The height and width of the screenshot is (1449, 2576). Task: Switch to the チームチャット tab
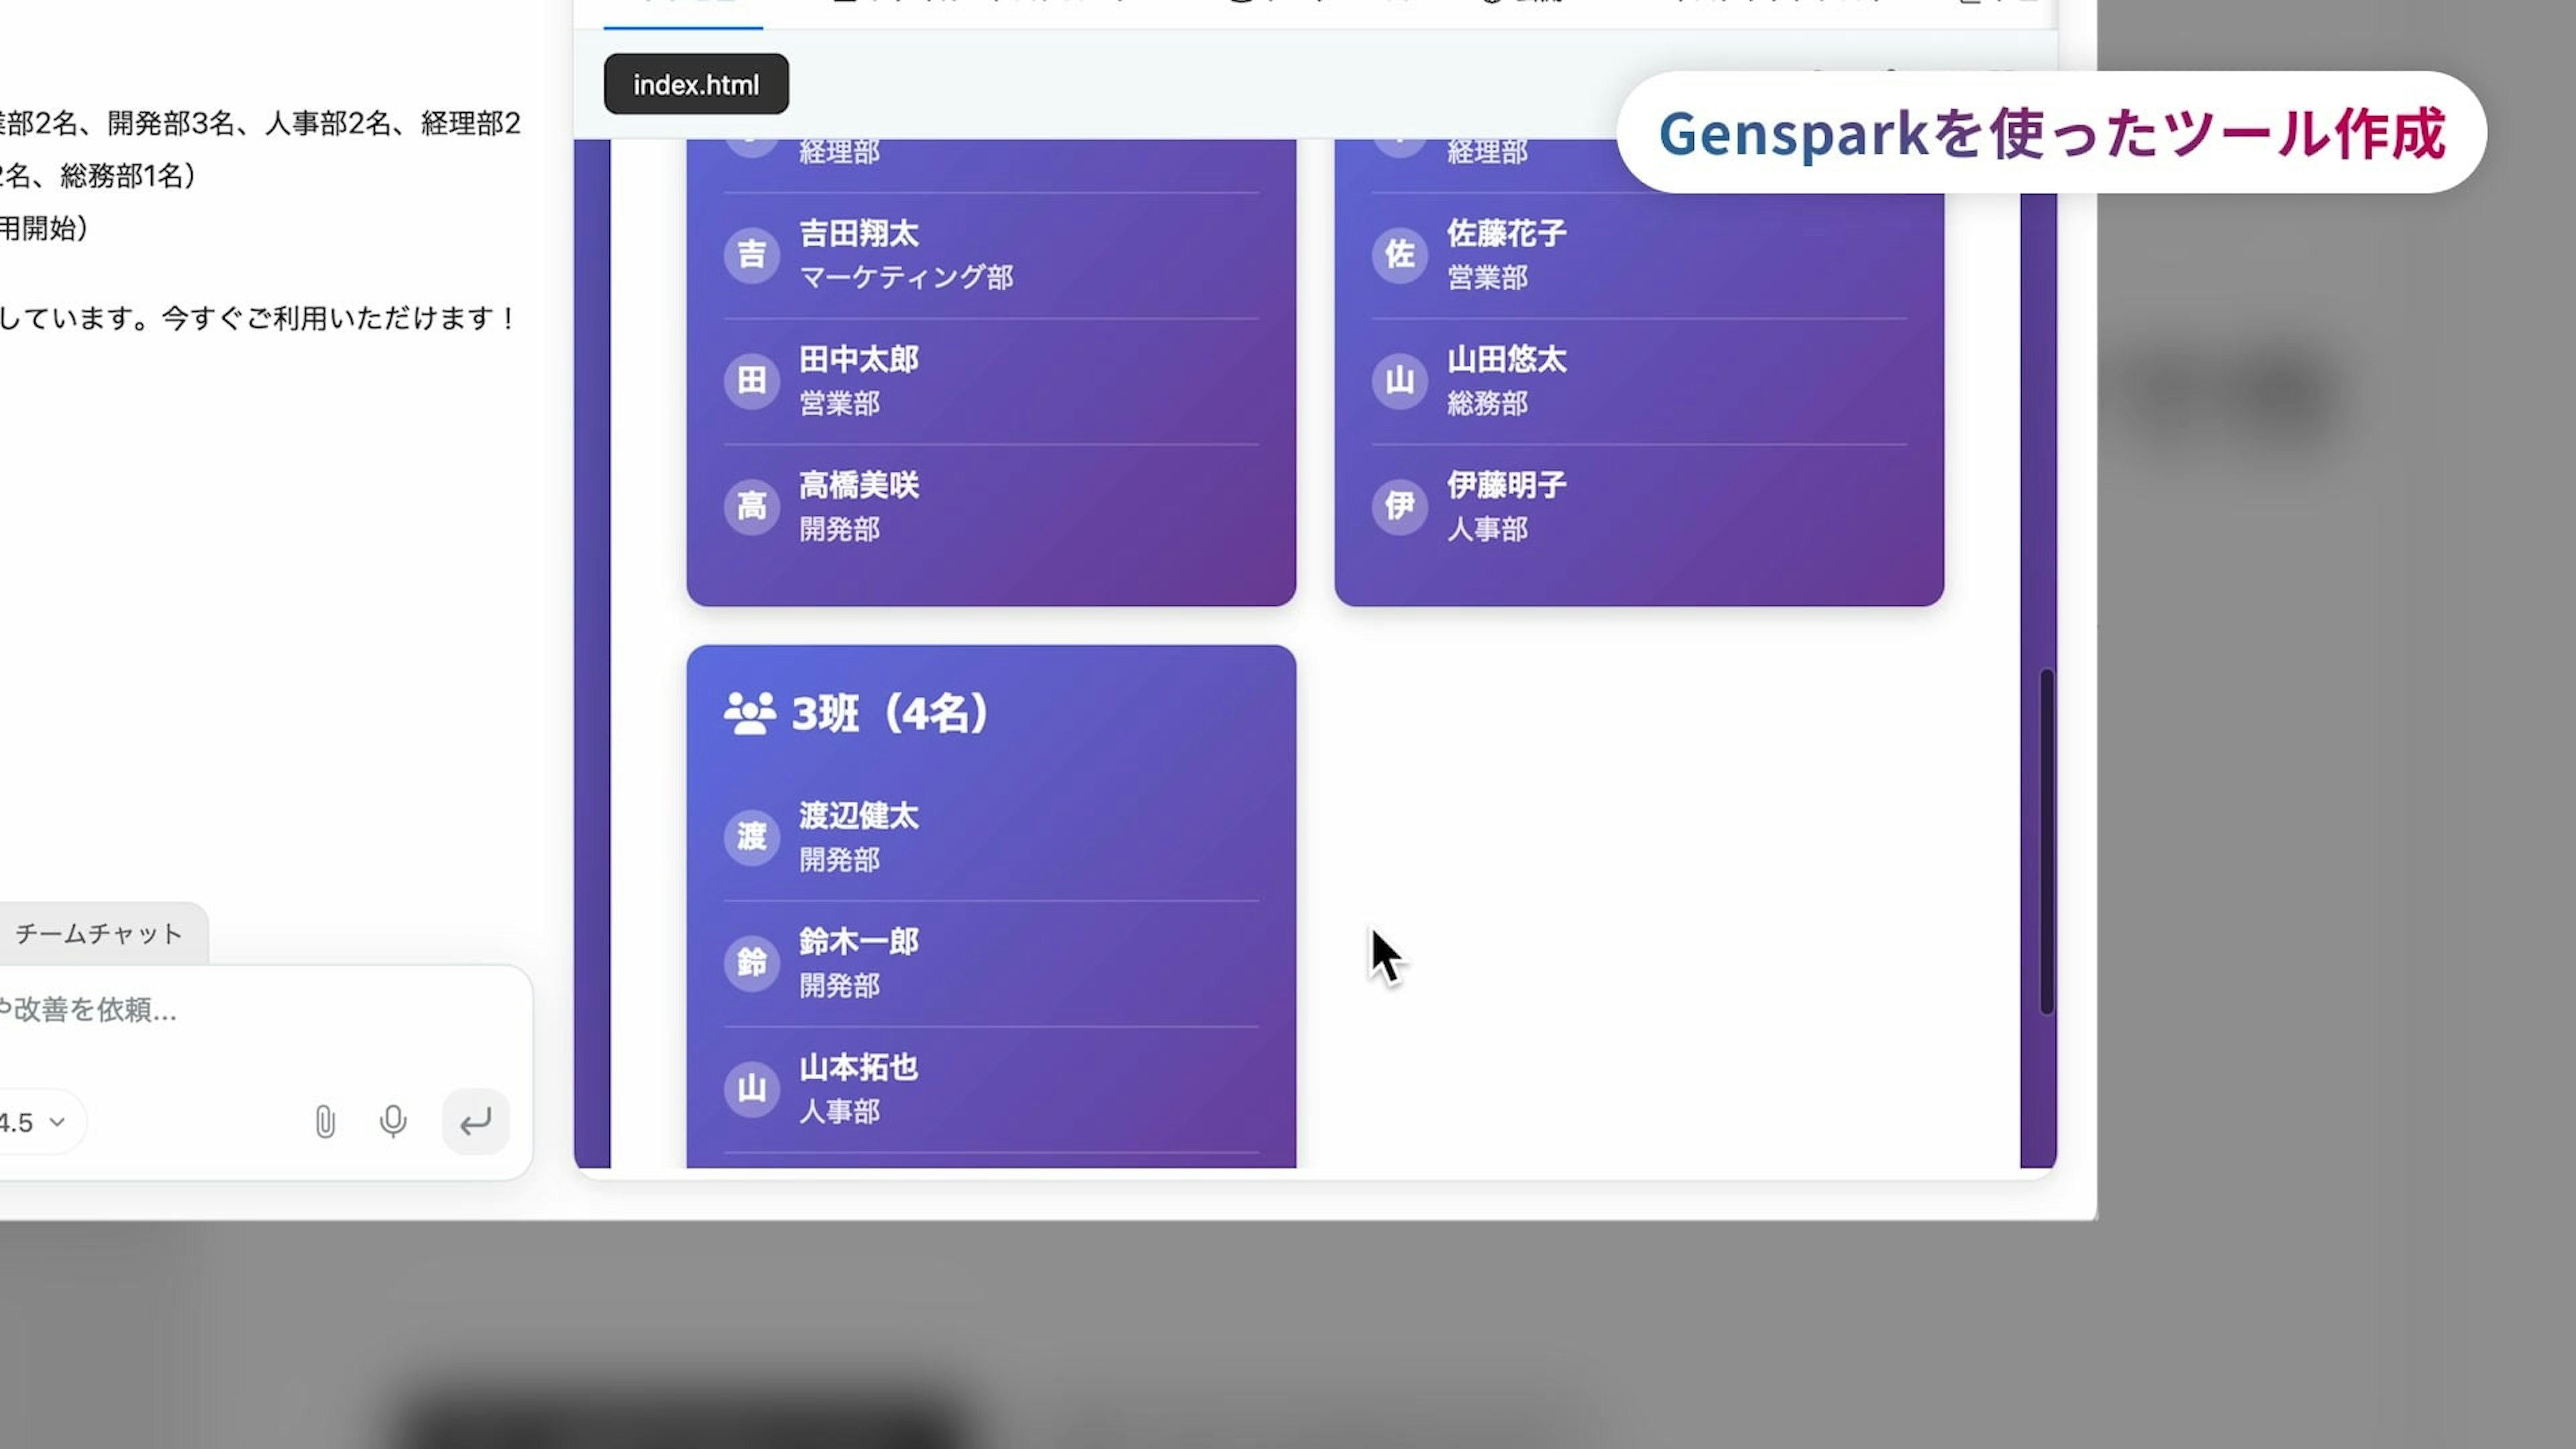tap(99, 934)
